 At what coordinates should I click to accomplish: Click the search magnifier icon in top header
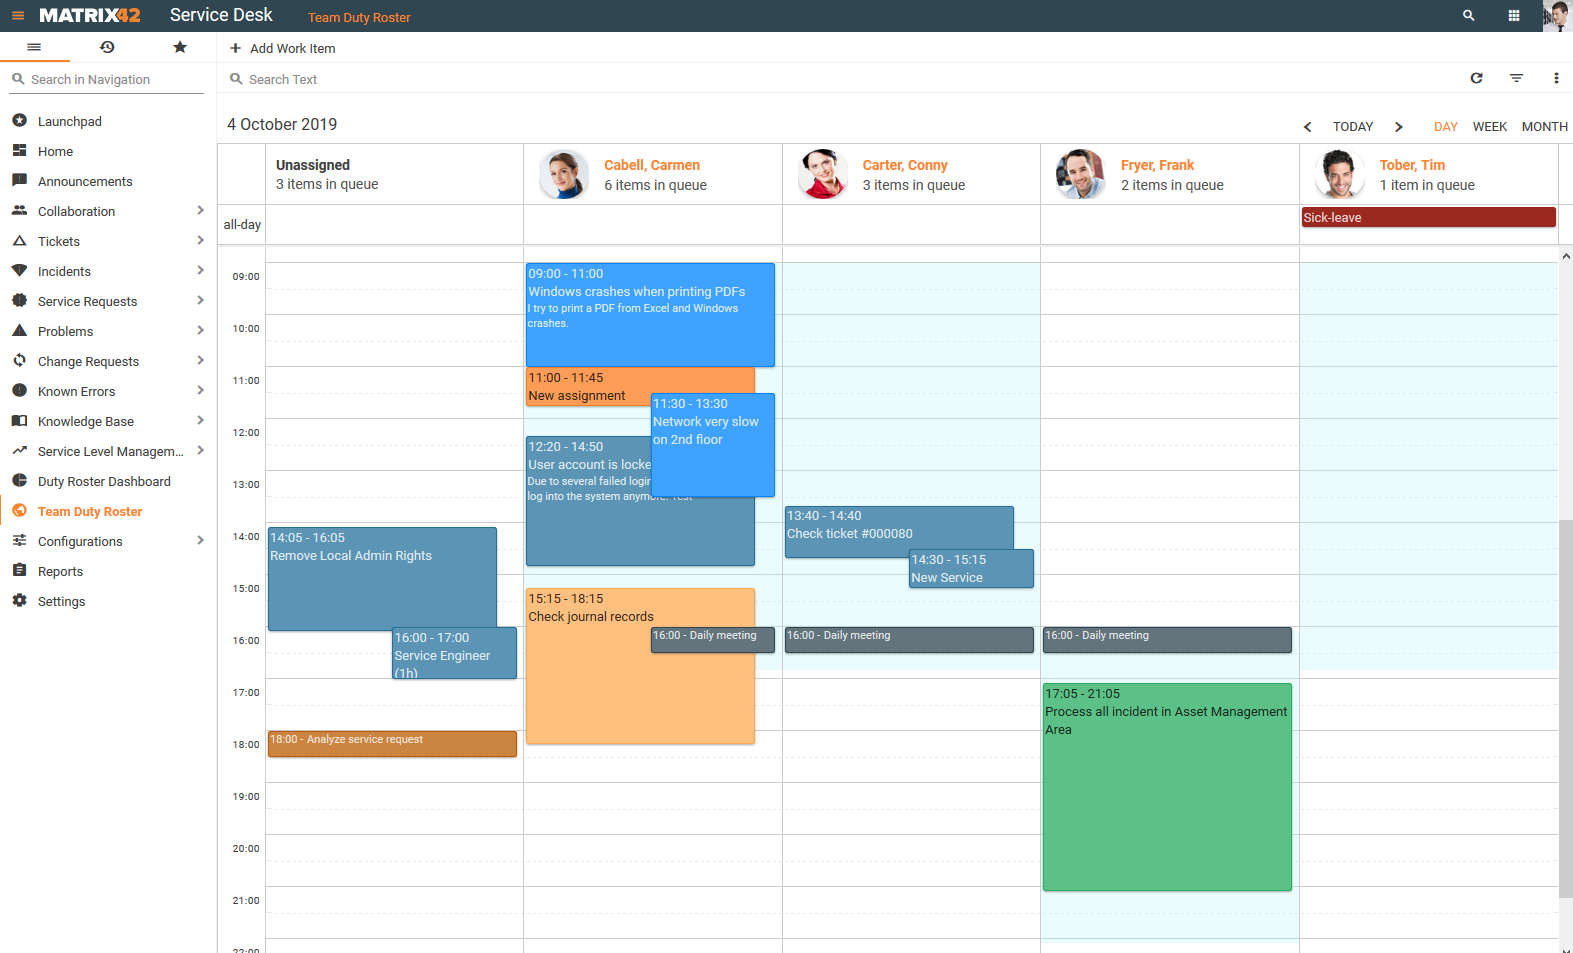1468,16
